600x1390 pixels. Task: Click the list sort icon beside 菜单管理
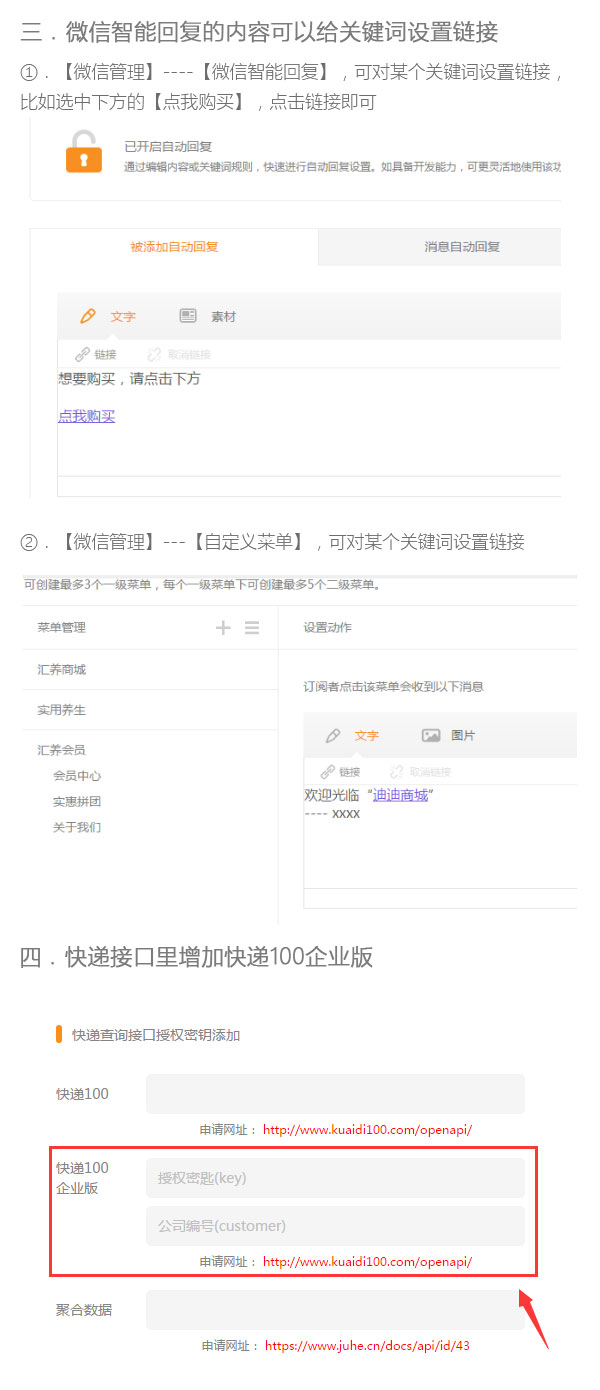pos(252,627)
